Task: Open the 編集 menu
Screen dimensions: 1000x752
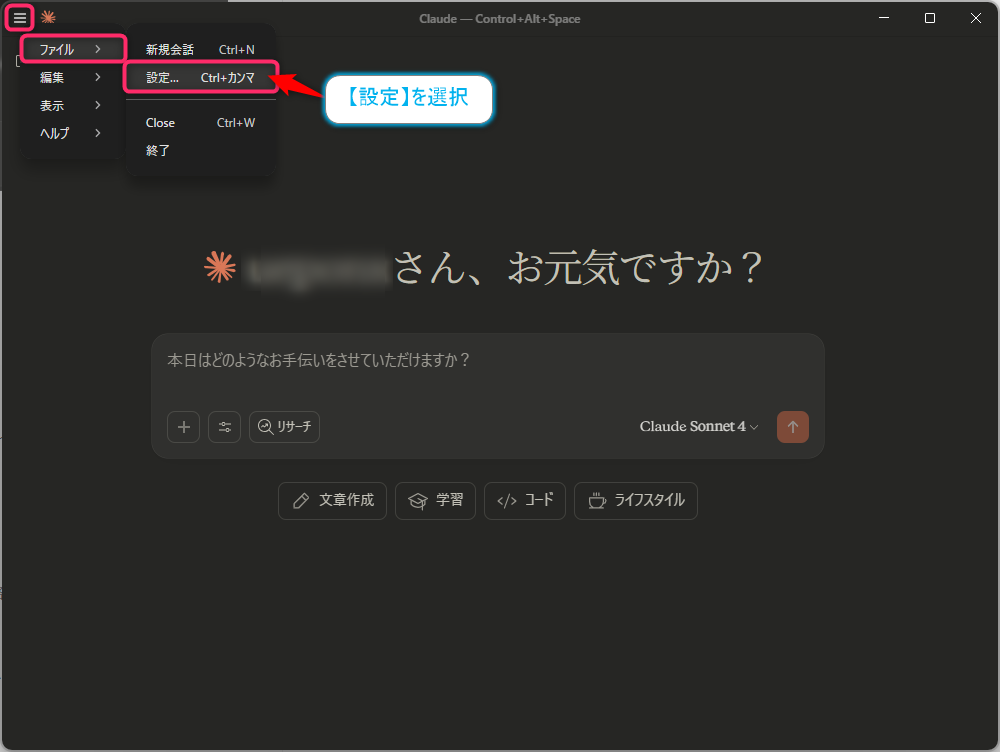Action: tap(71, 77)
